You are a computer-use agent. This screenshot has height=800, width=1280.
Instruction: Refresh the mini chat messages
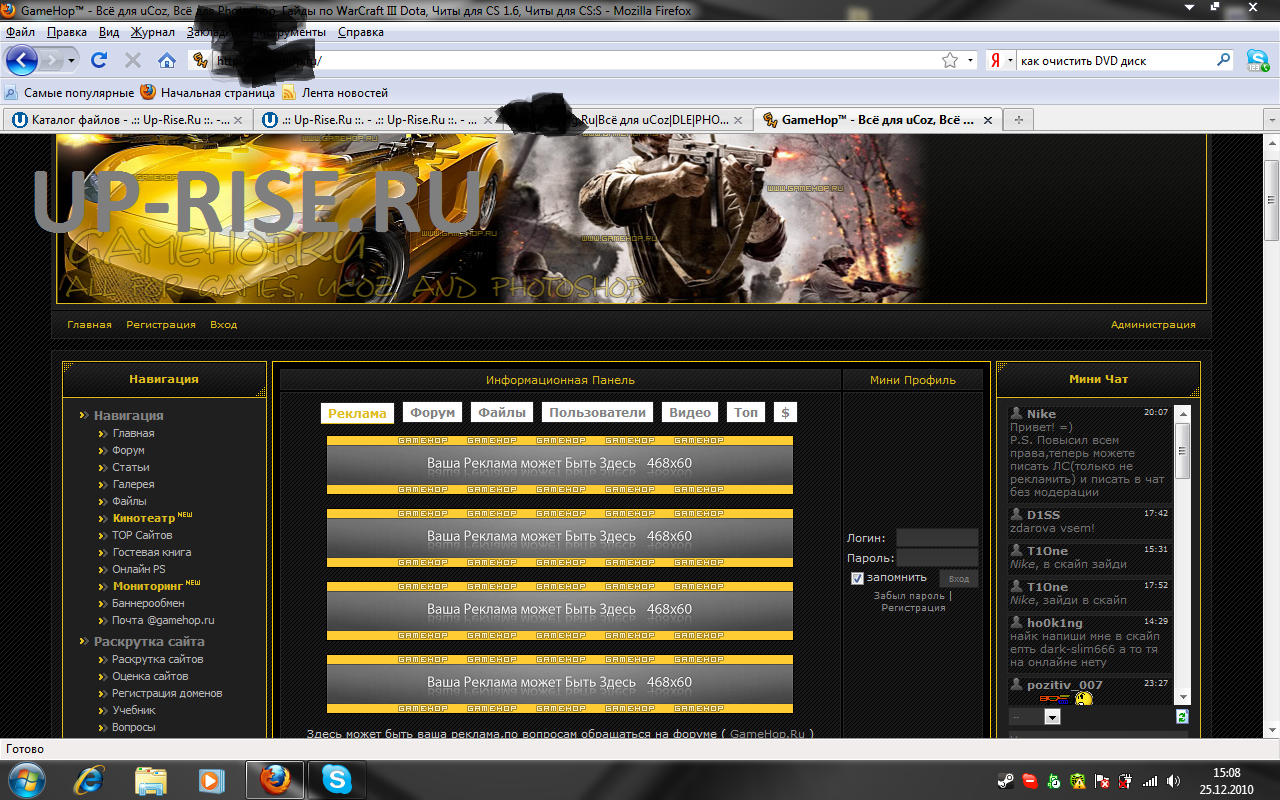[x=1182, y=717]
